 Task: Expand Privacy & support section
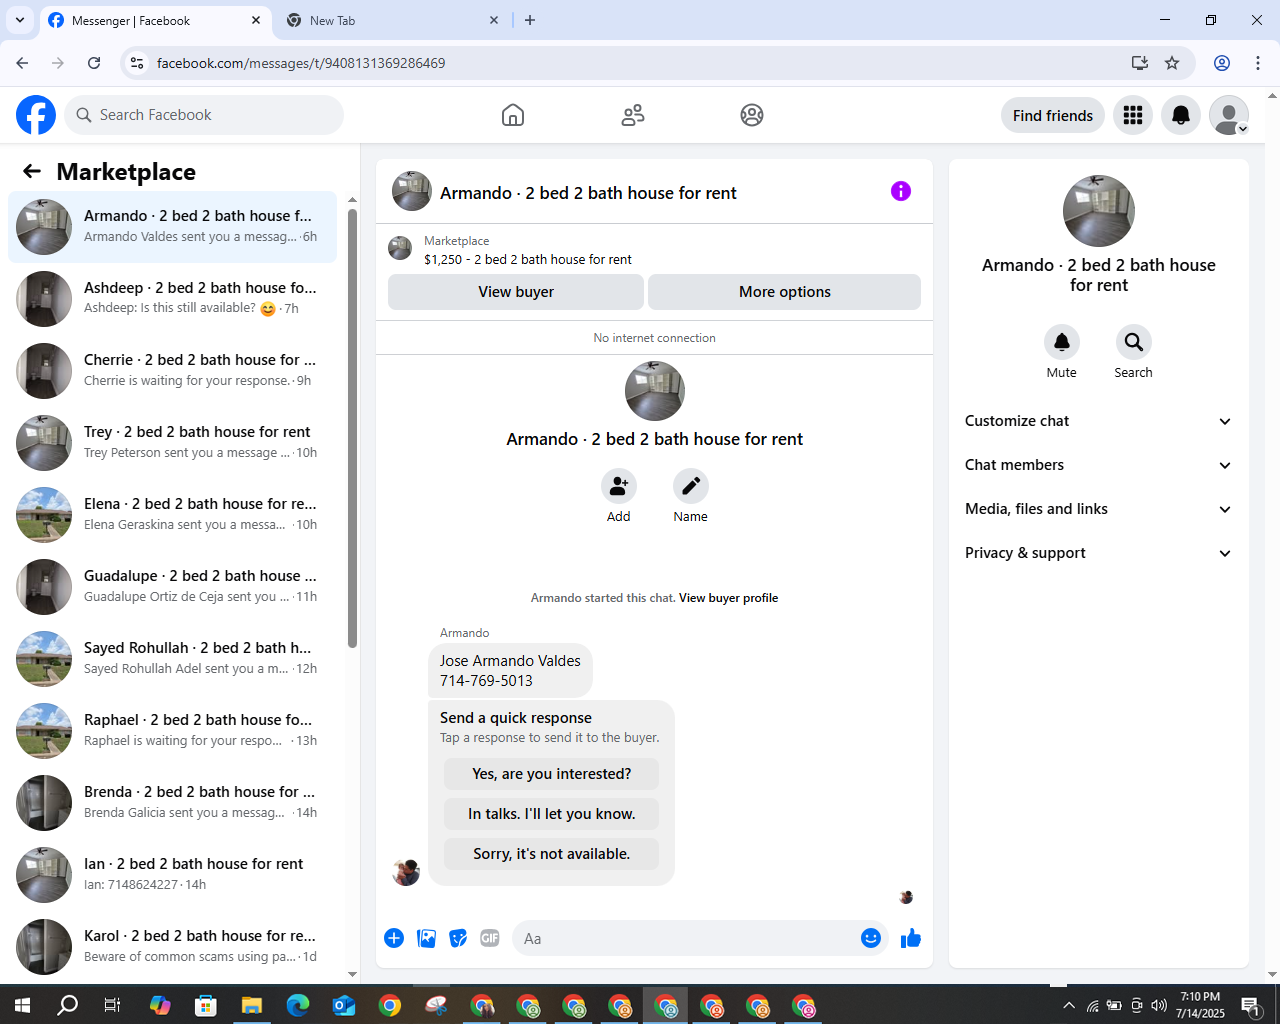click(x=1099, y=553)
